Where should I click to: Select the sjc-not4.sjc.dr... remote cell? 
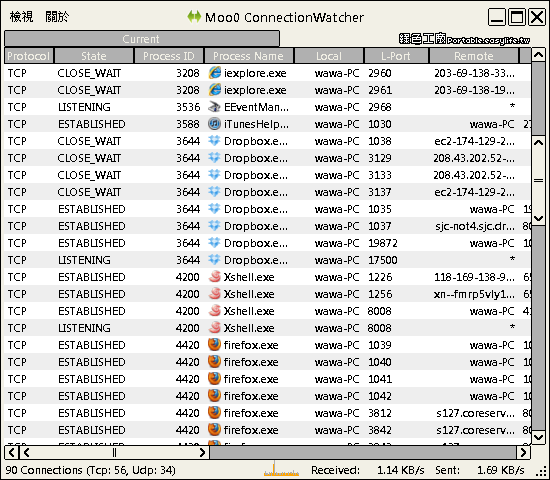(x=475, y=226)
